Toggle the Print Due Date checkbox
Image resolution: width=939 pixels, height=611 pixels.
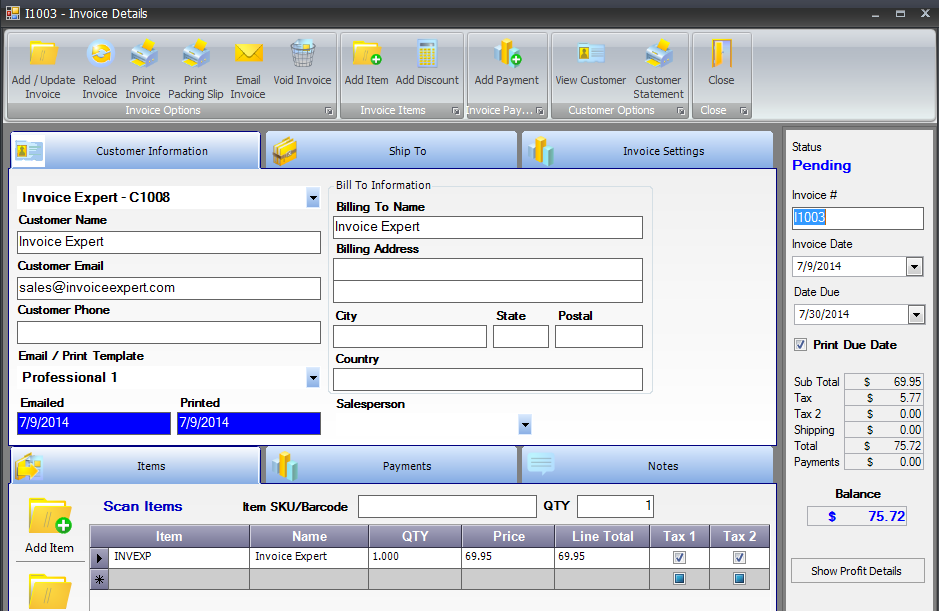tap(800, 344)
